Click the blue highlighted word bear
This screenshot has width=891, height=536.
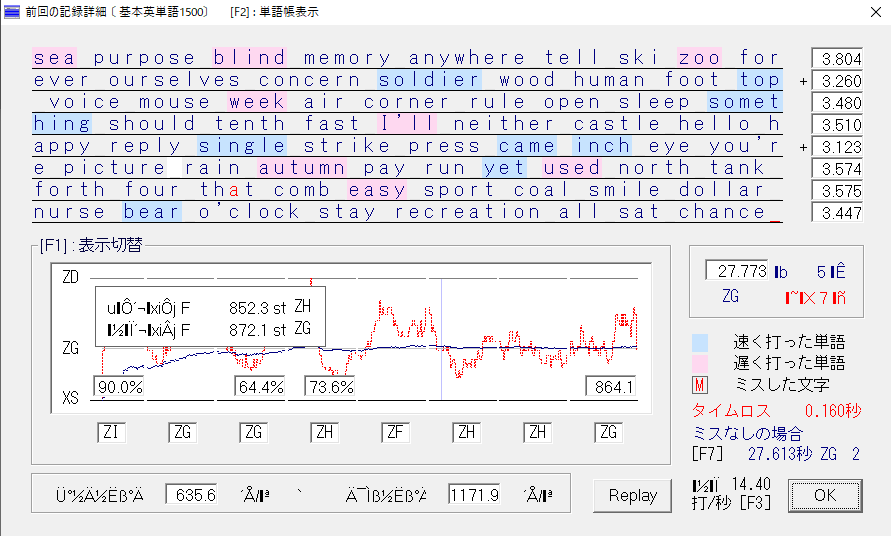coord(152,212)
